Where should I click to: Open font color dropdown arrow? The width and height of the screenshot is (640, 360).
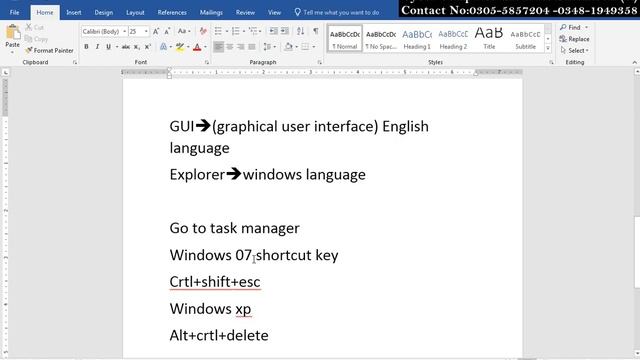205,47
